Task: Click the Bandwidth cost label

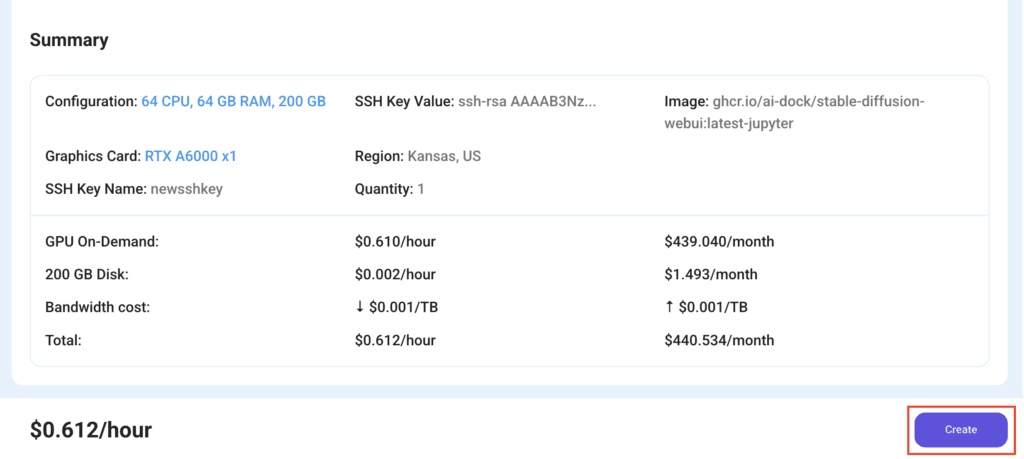Action: pos(97,307)
